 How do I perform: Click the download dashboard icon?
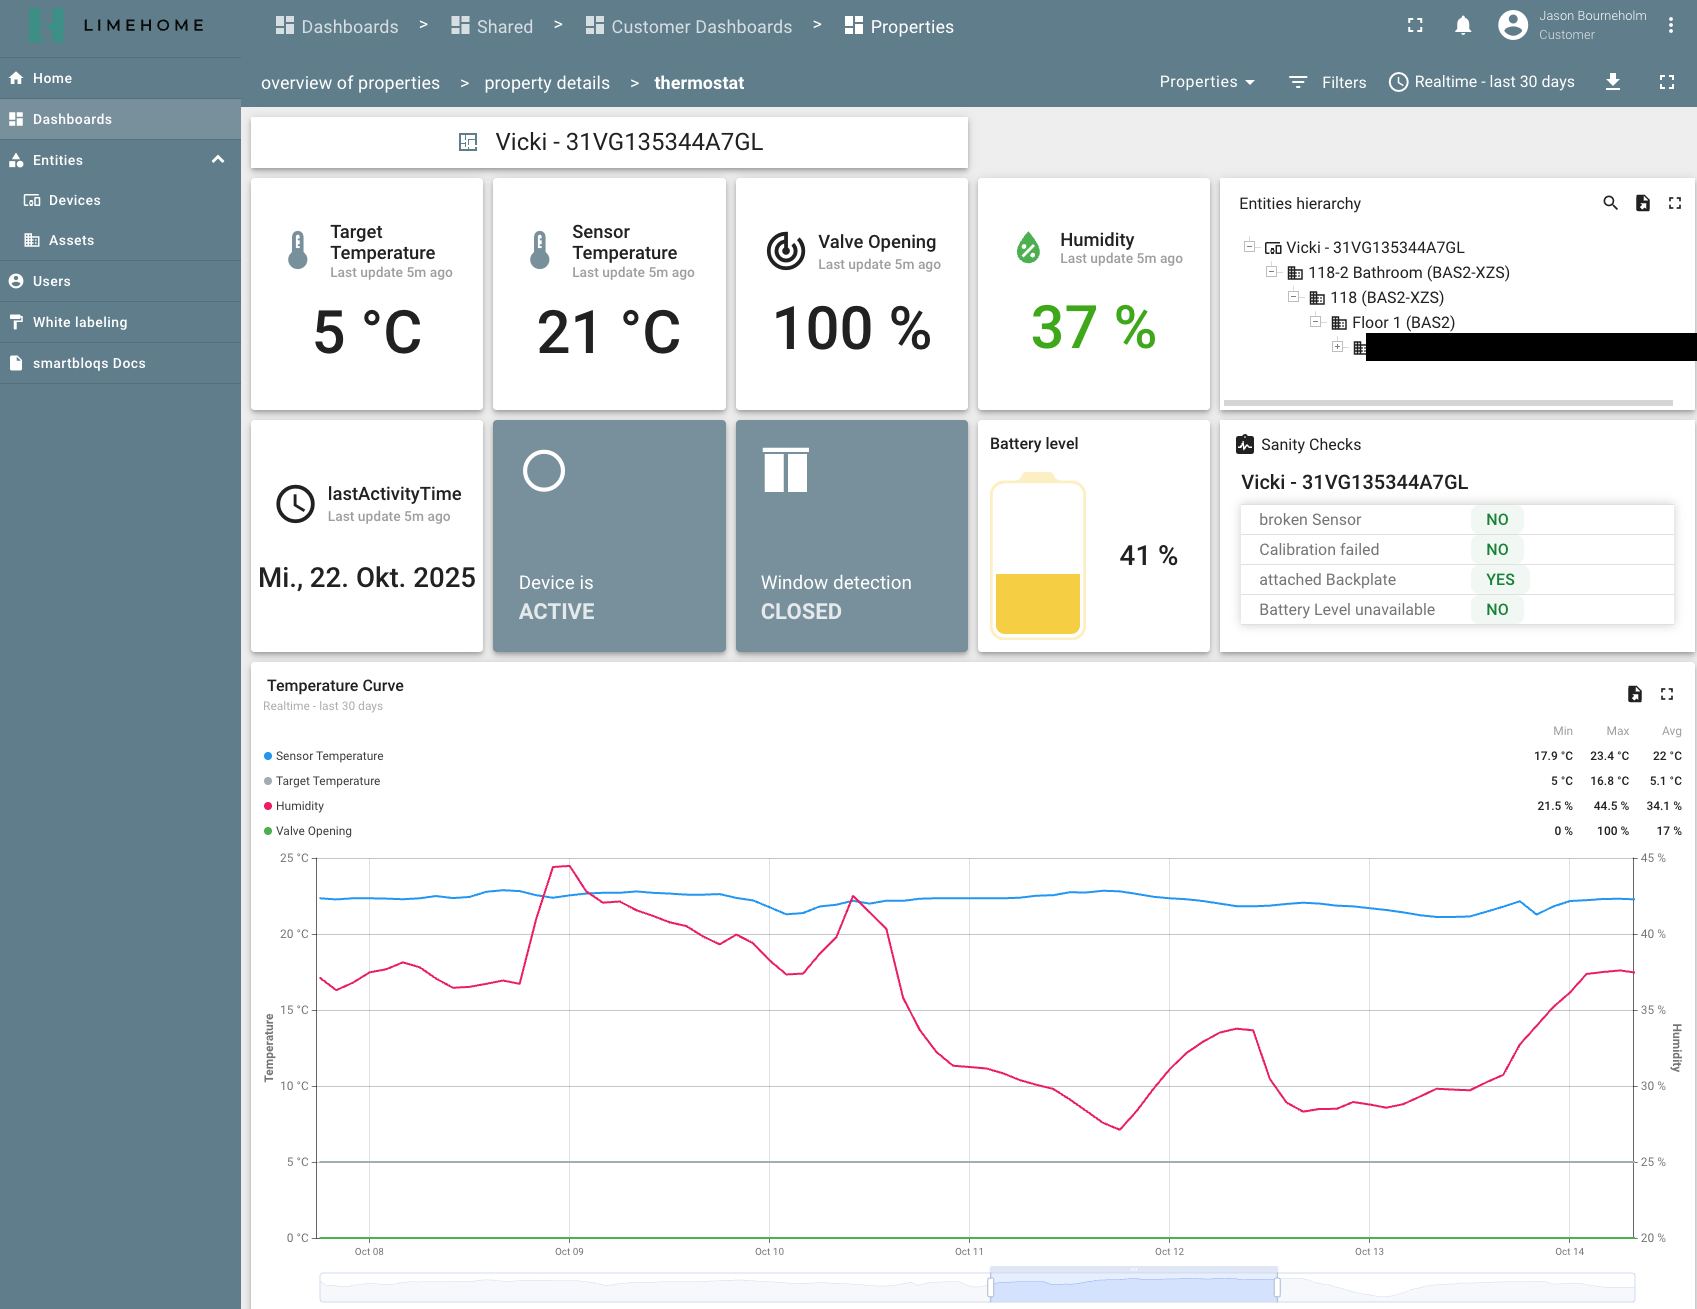point(1612,82)
